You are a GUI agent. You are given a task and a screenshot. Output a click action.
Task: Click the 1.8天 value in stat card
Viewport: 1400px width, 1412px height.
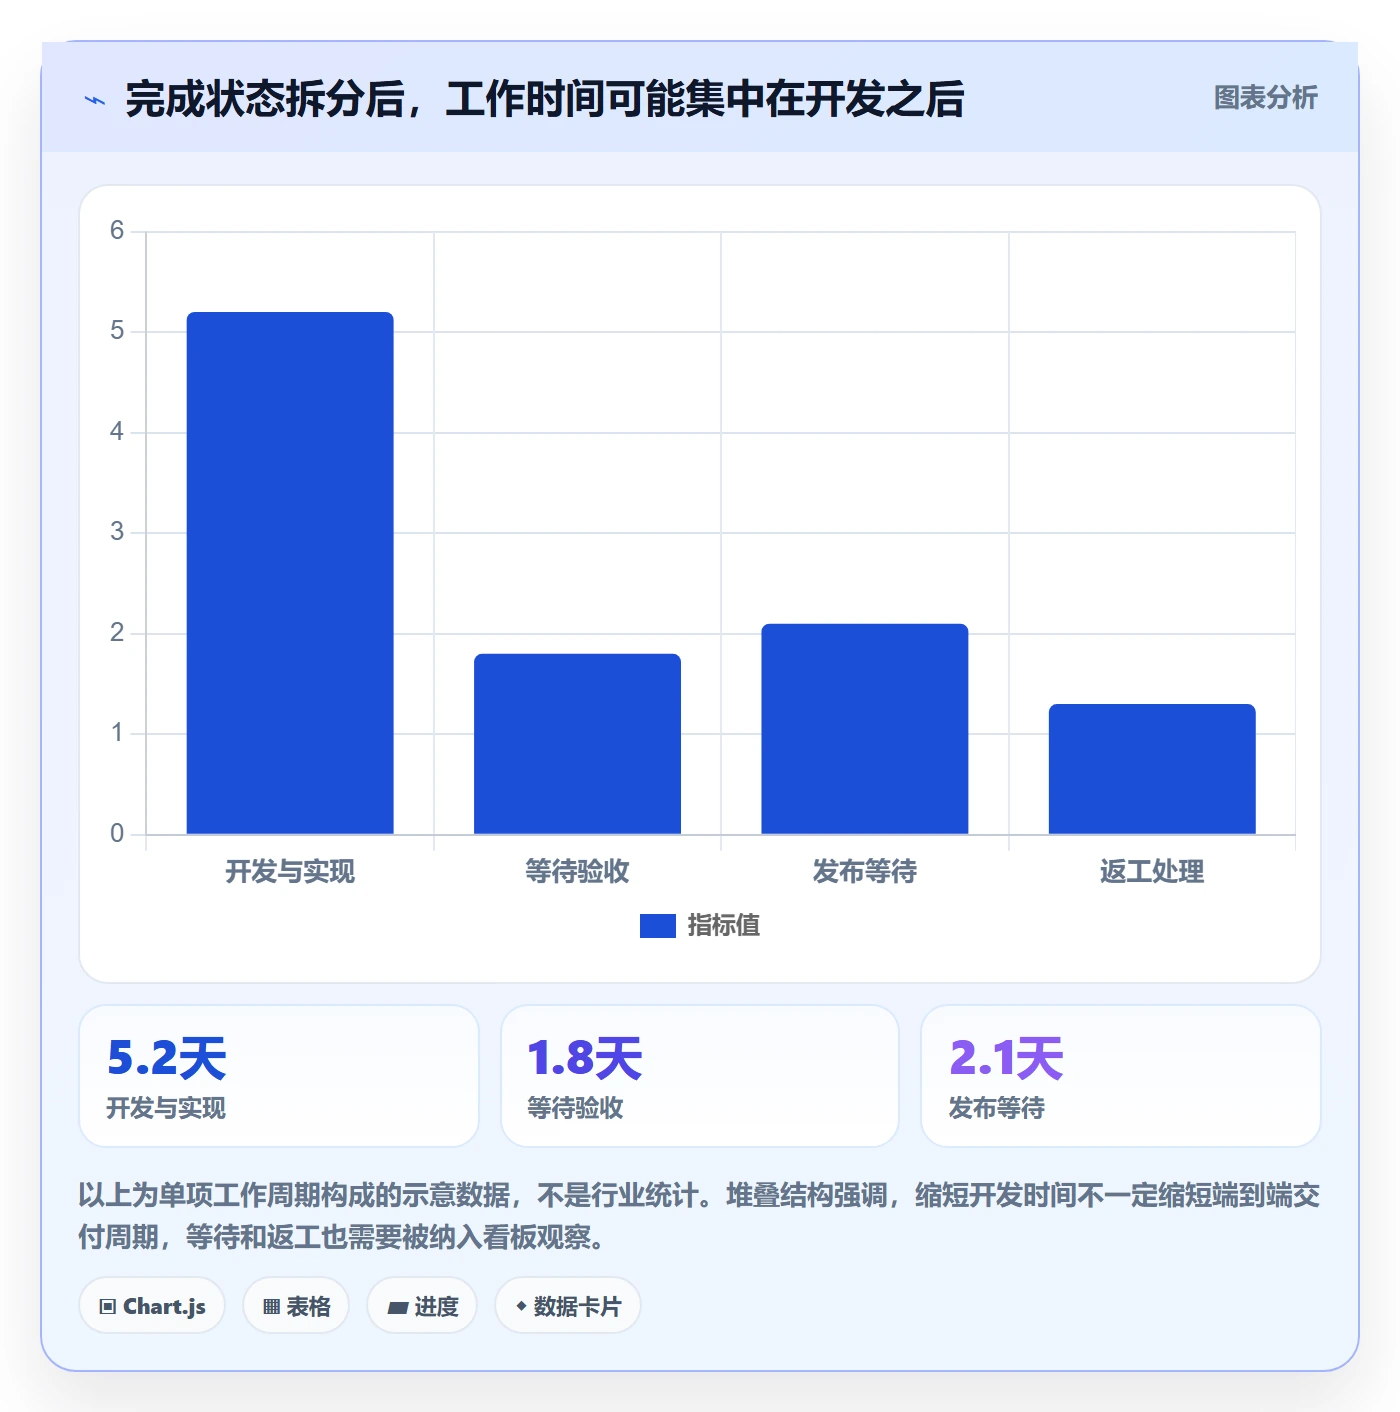tap(585, 1058)
